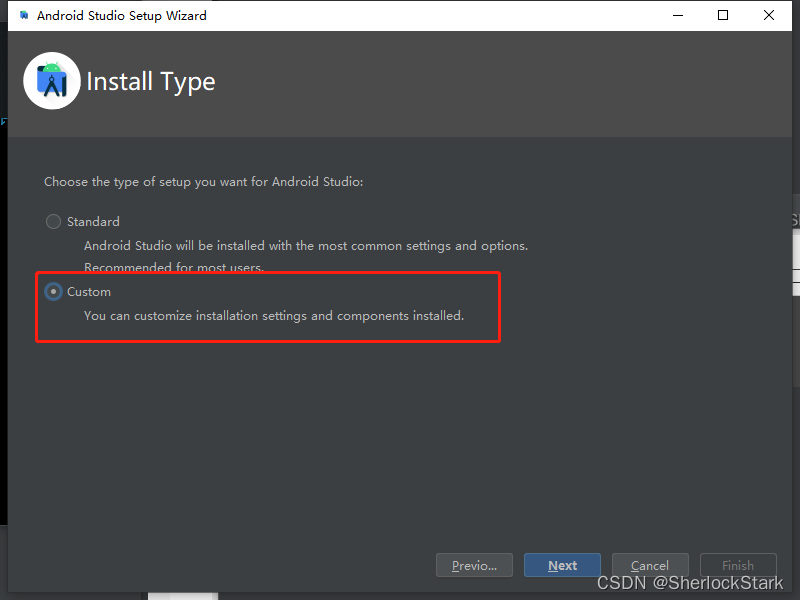Click the "Choose the type of setup" prompt text

[204, 182]
